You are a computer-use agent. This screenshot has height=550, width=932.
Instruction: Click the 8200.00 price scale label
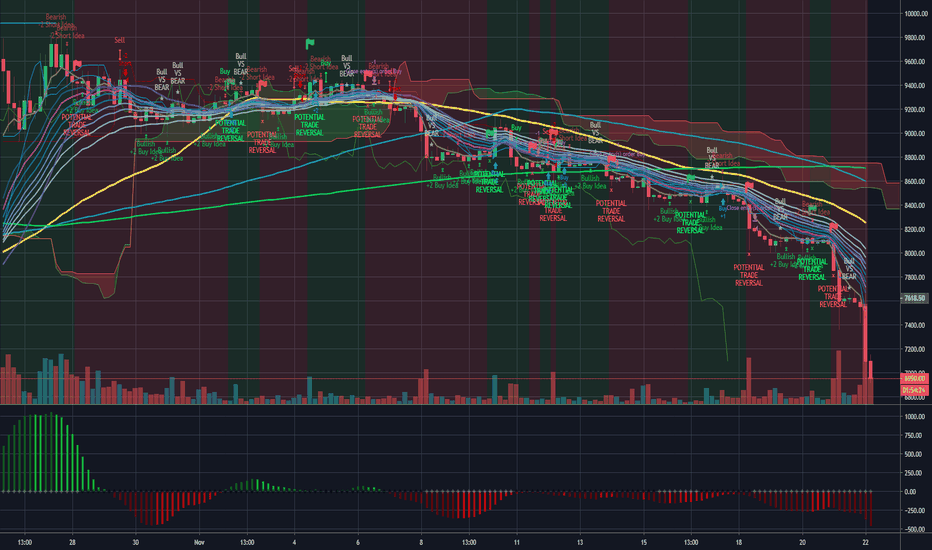tap(915, 229)
